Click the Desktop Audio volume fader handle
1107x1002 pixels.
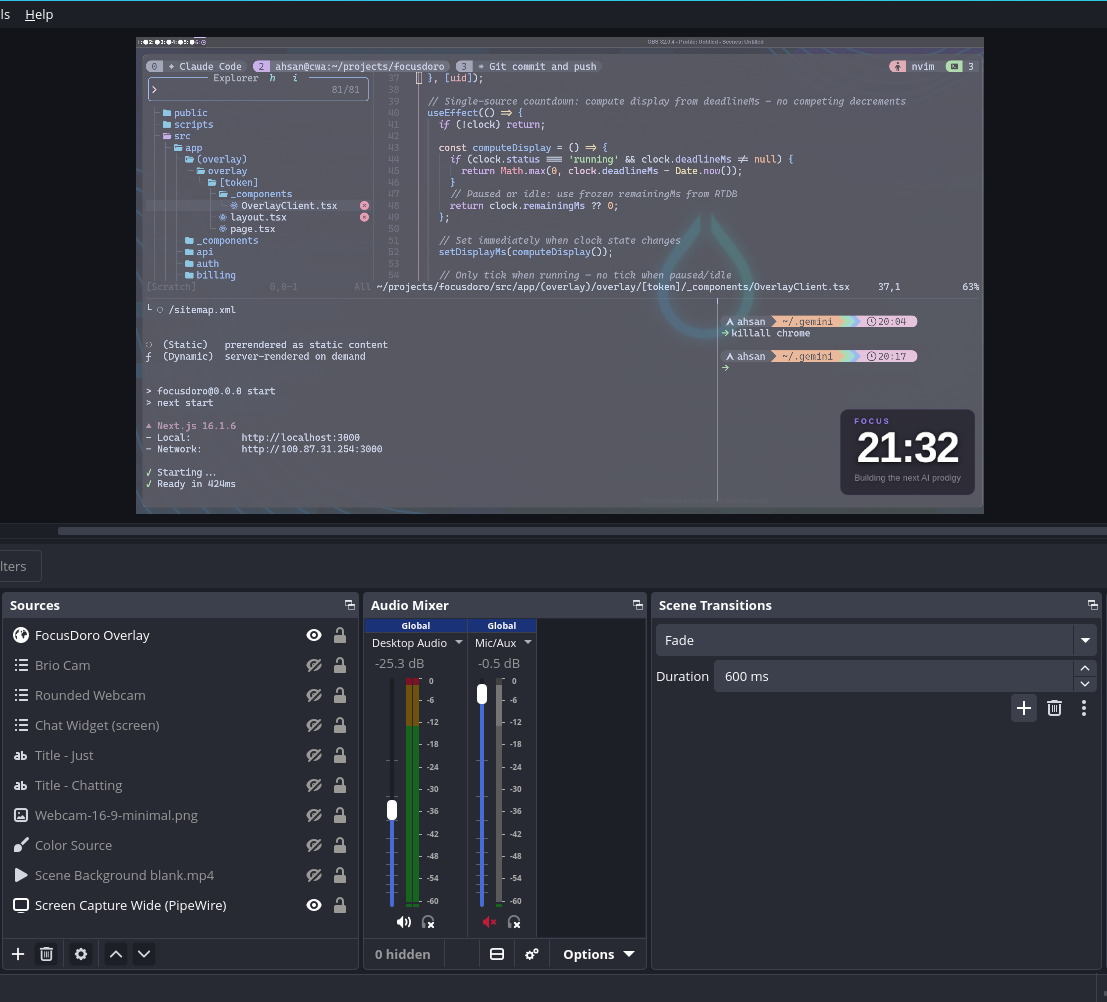coord(392,811)
